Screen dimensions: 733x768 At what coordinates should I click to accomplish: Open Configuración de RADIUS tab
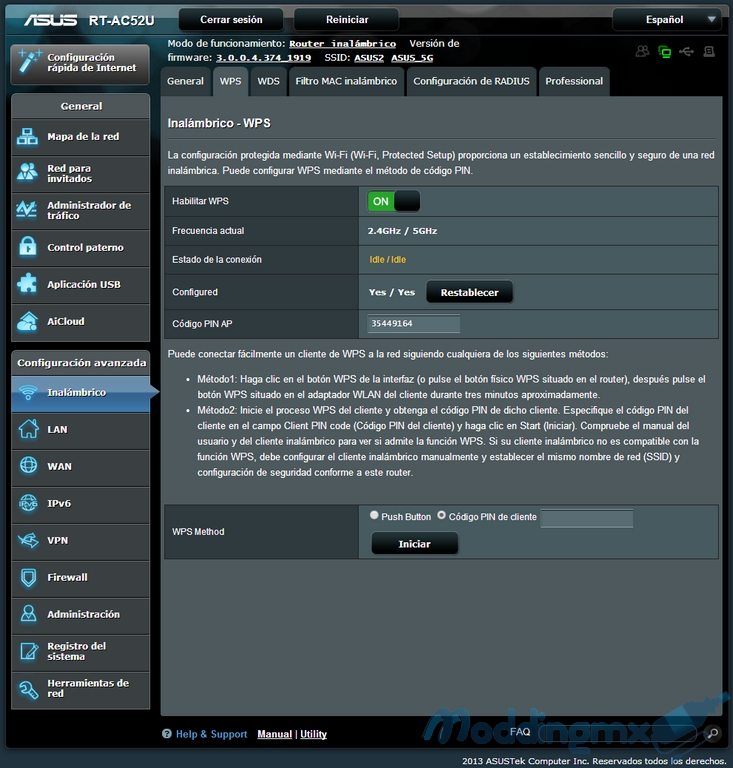(471, 81)
